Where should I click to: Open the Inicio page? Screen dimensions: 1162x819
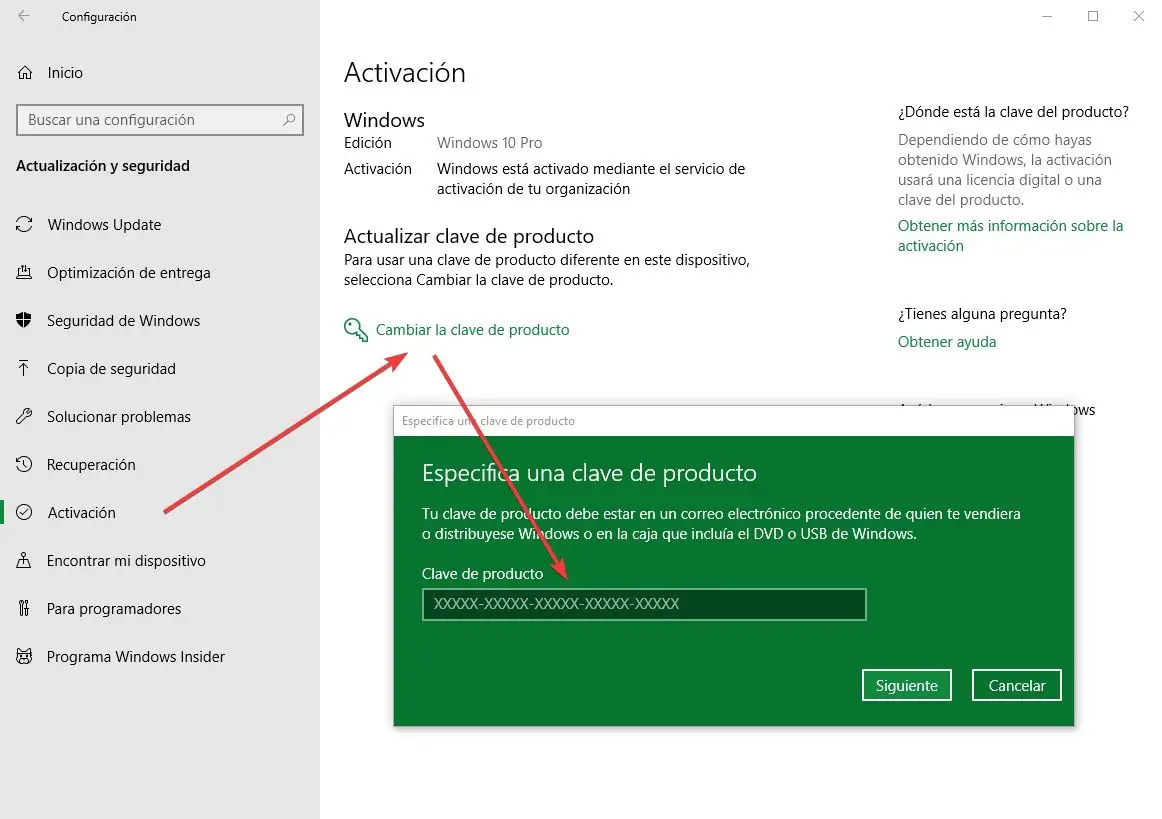(64, 73)
